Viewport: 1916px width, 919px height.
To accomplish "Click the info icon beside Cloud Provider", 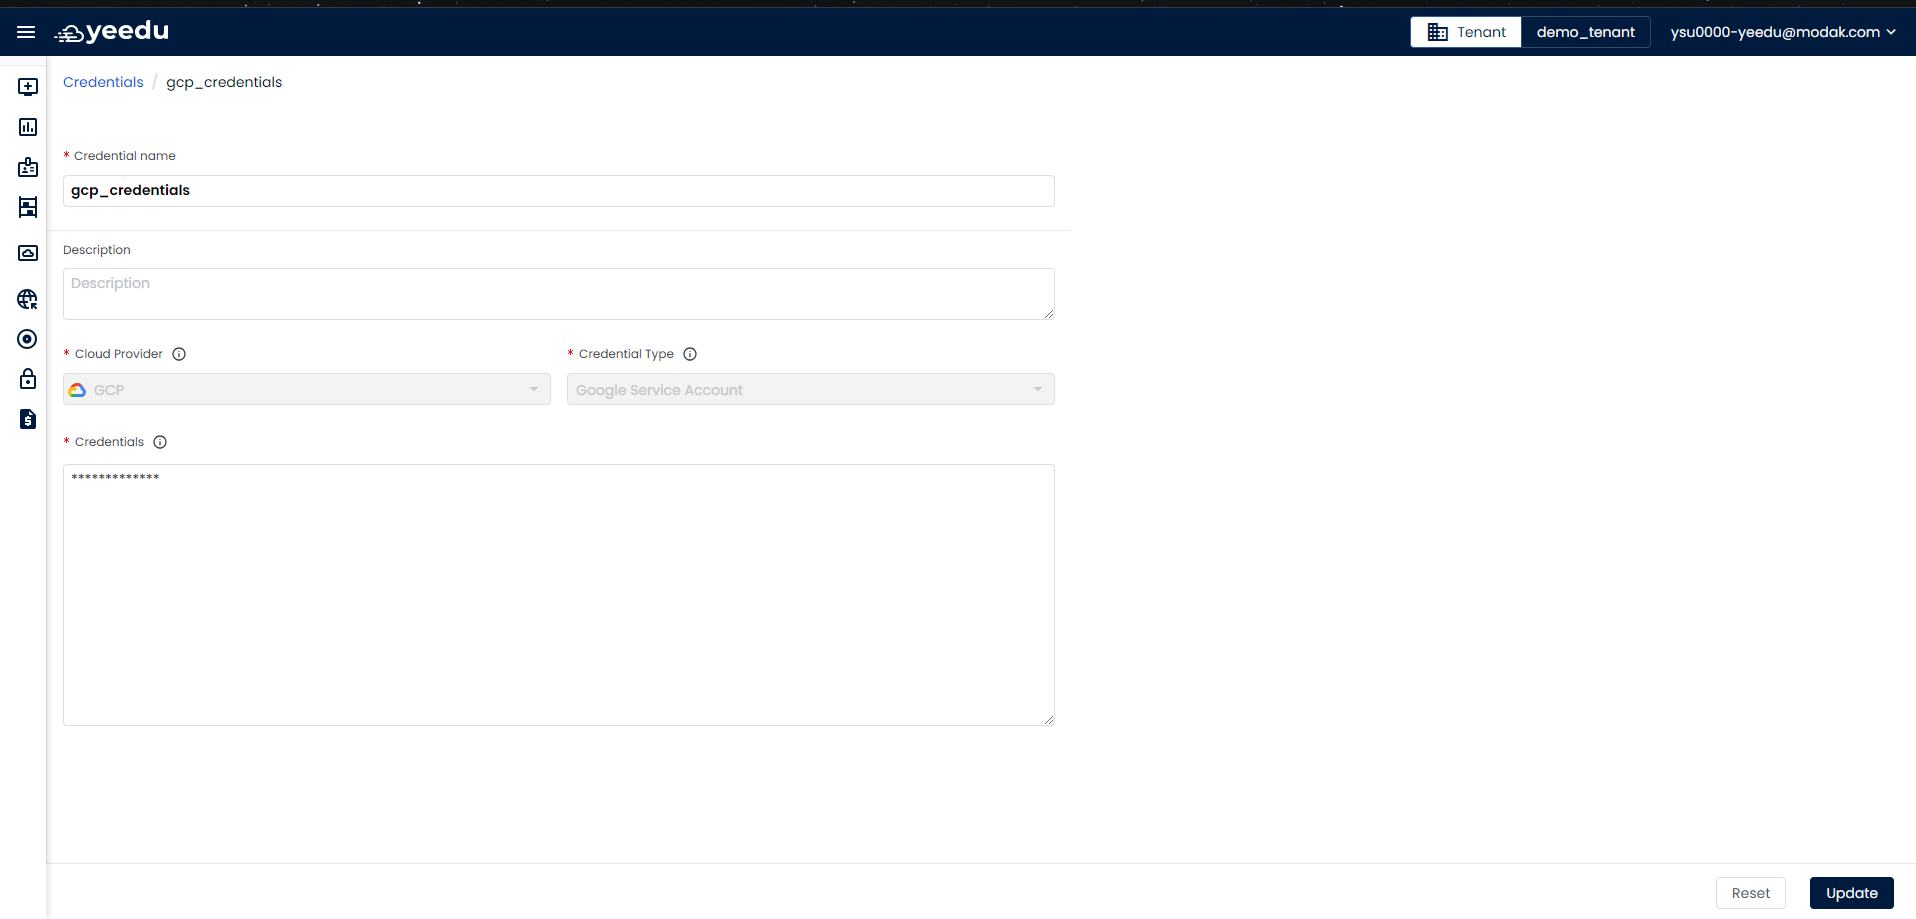I will pos(179,354).
